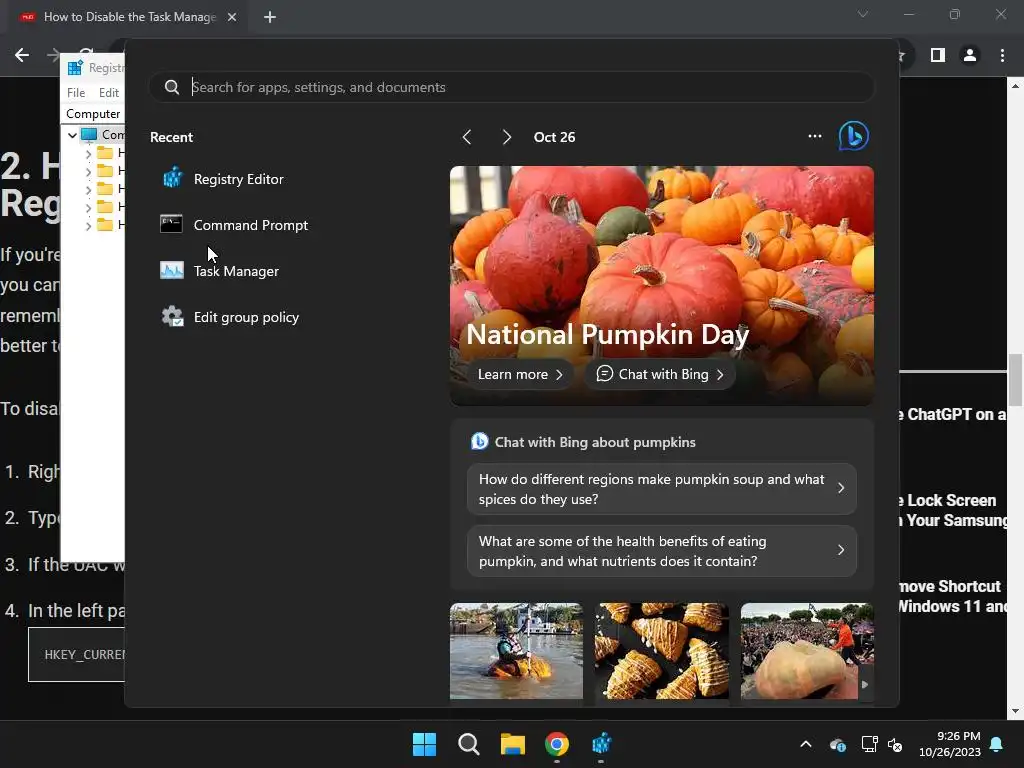The height and width of the screenshot is (768, 1024).
Task: Go to next day with right chevron
Action: click(x=507, y=137)
